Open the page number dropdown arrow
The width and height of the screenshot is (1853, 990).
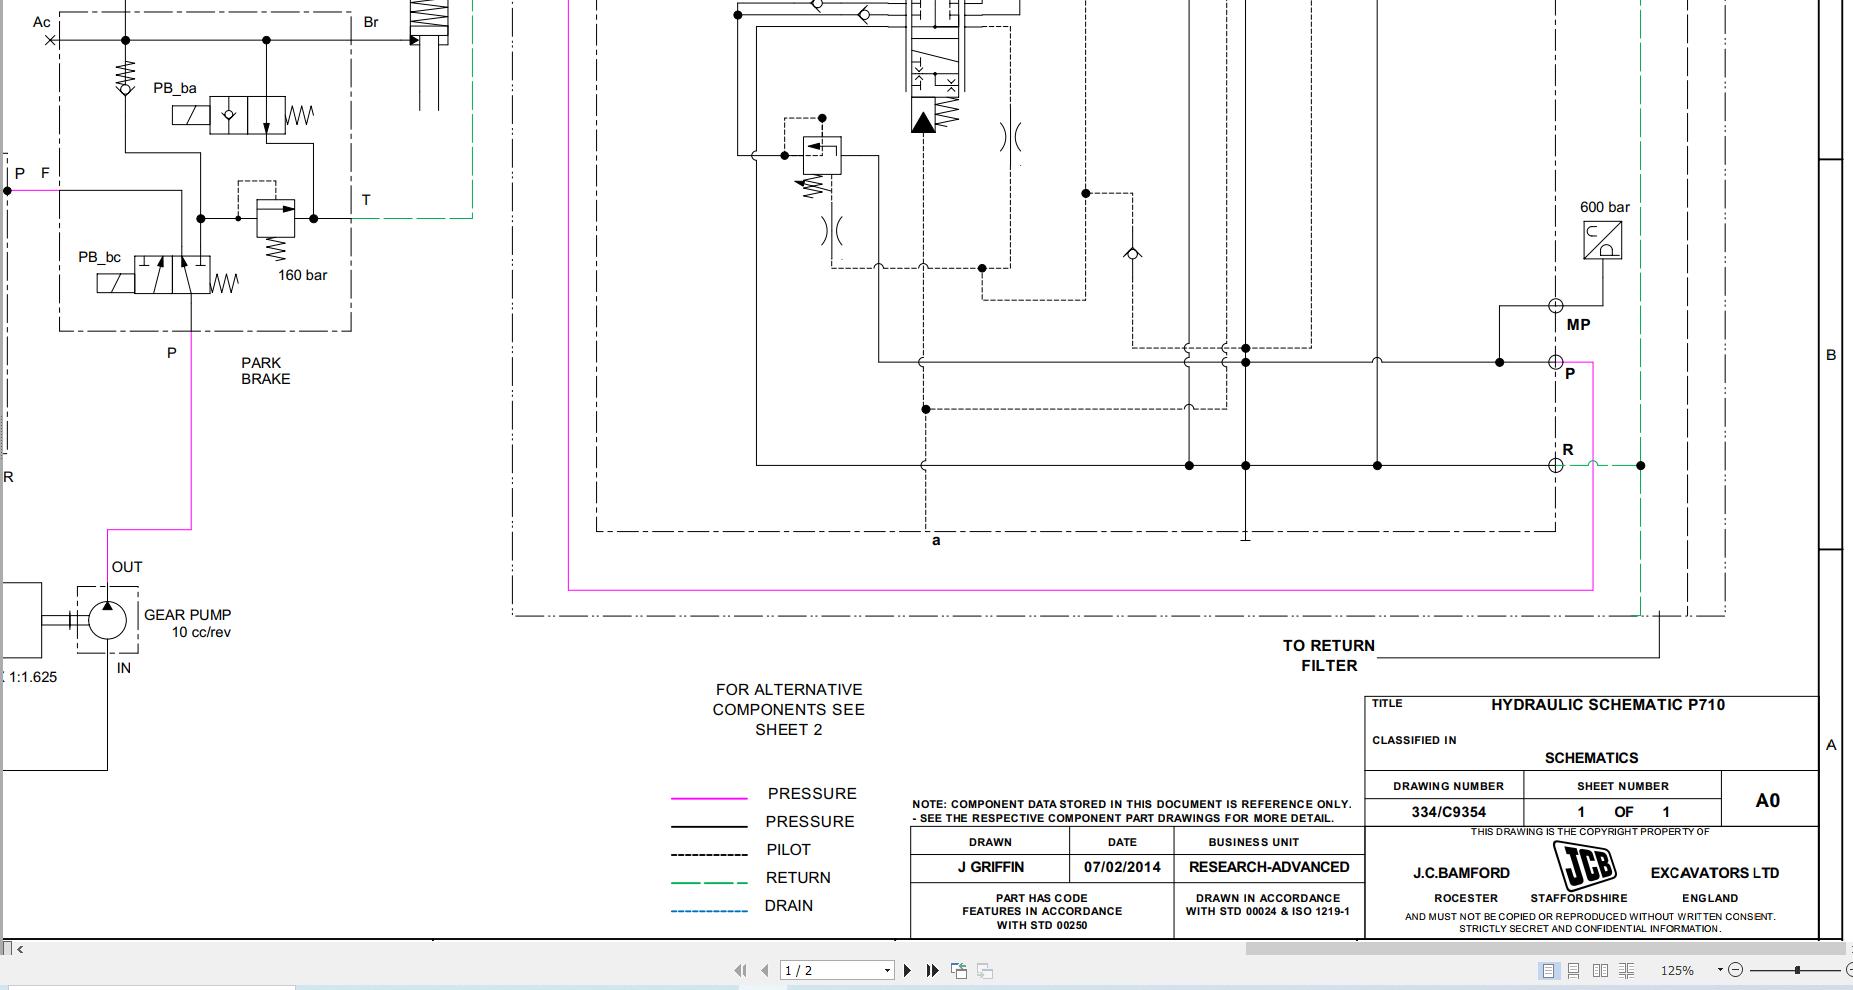[887, 970]
